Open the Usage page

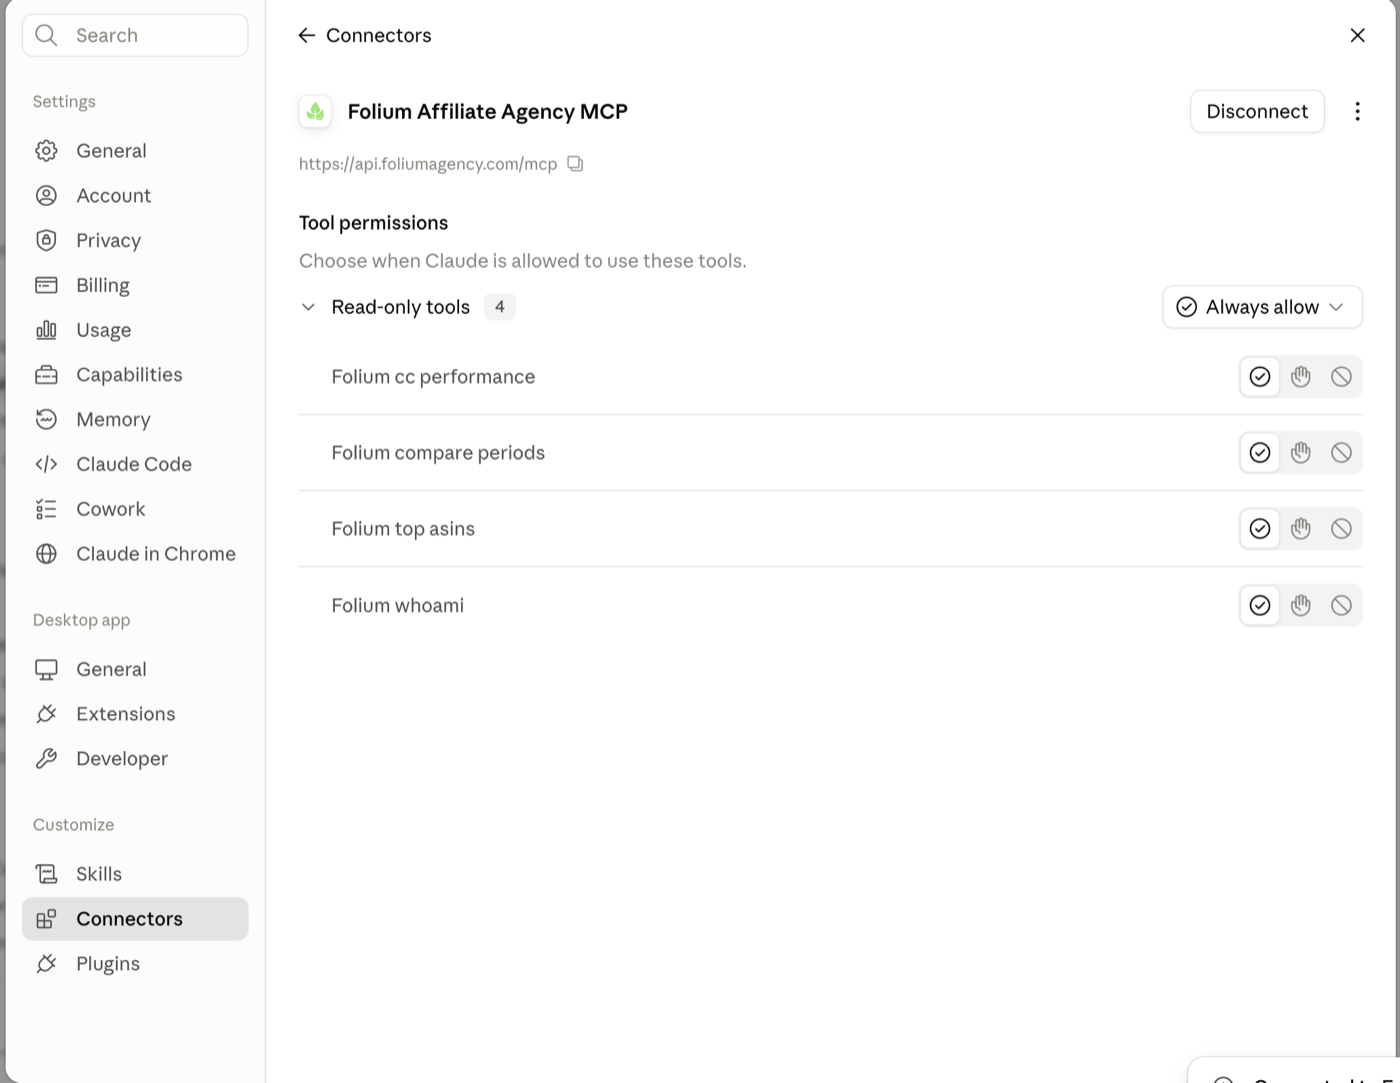[135, 330]
